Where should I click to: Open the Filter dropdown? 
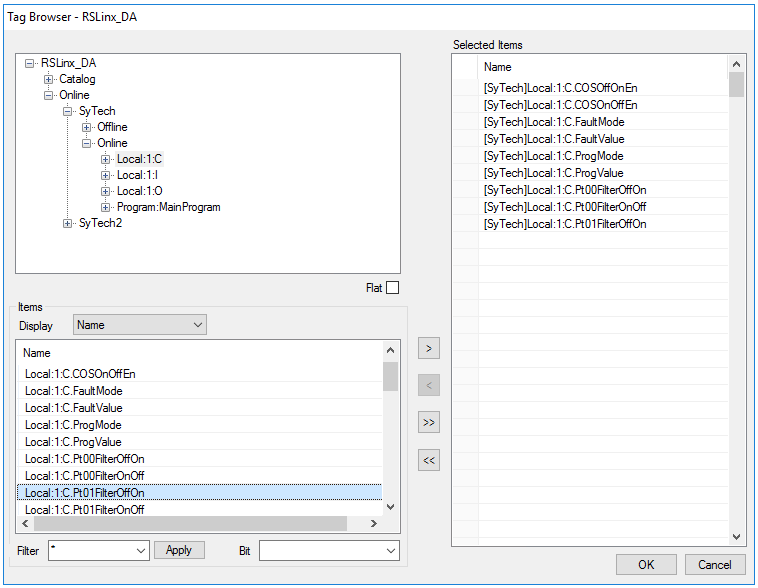141,551
